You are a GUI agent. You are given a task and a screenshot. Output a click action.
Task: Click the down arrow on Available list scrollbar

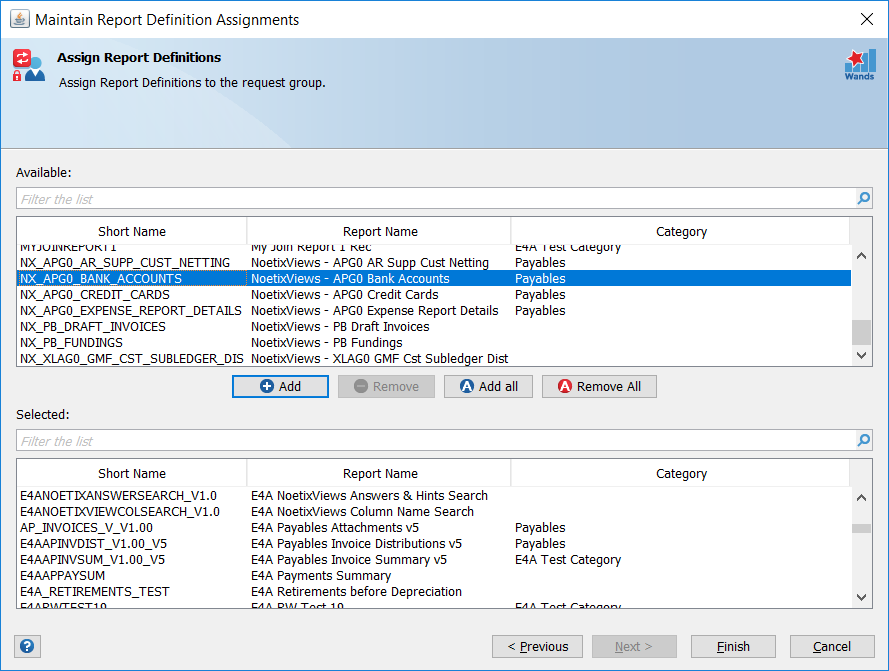click(x=862, y=358)
